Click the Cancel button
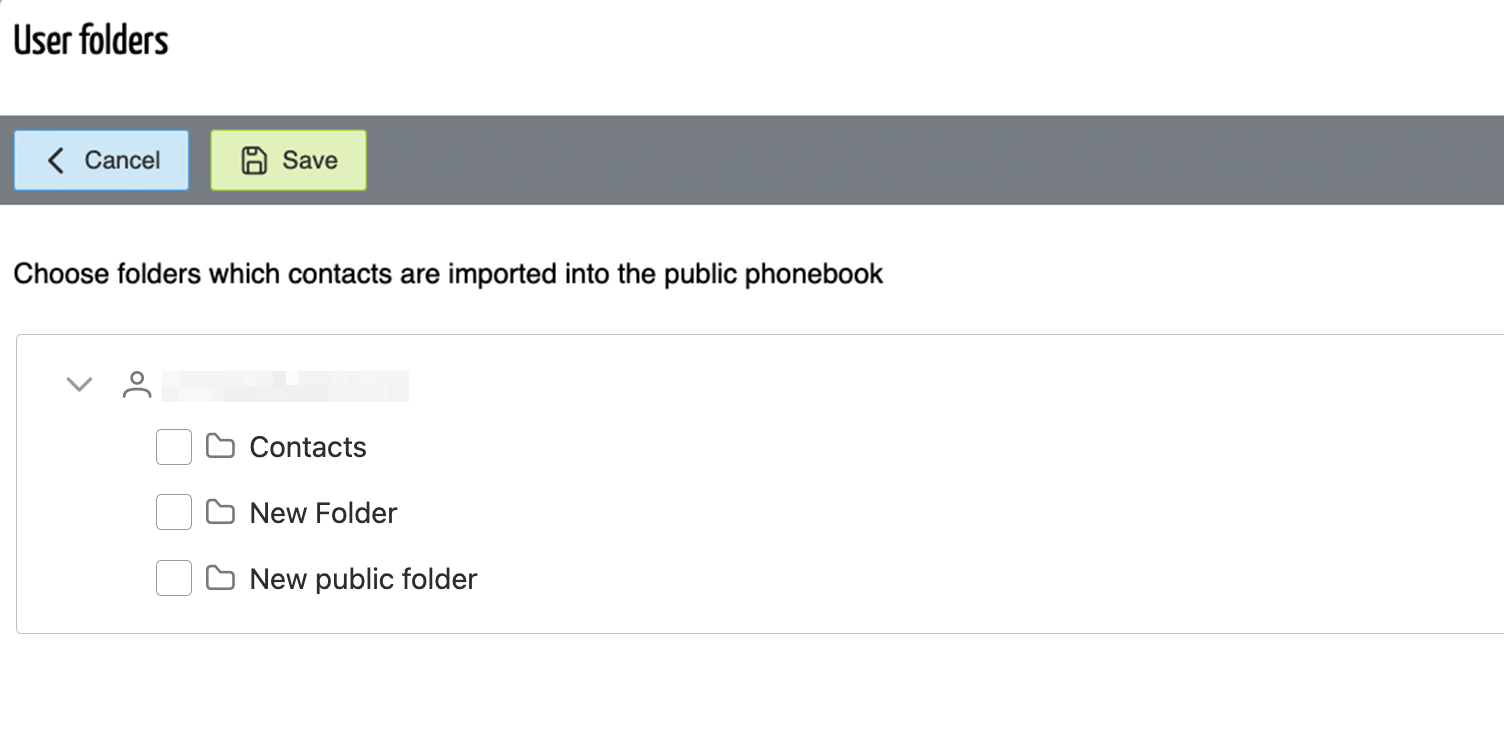The height and width of the screenshot is (734, 1504). click(x=101, y=160)
